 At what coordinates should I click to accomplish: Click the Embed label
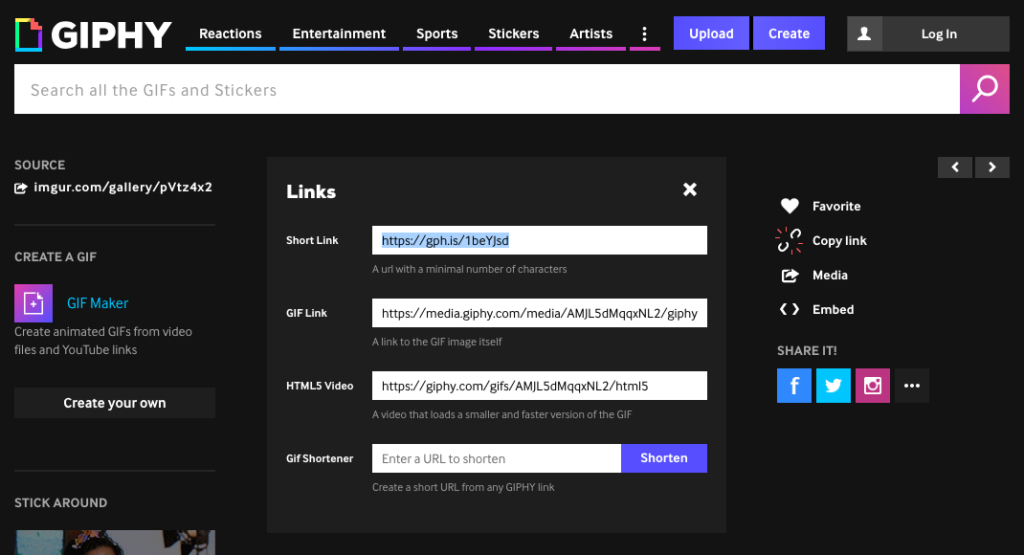tap(833, 309)
